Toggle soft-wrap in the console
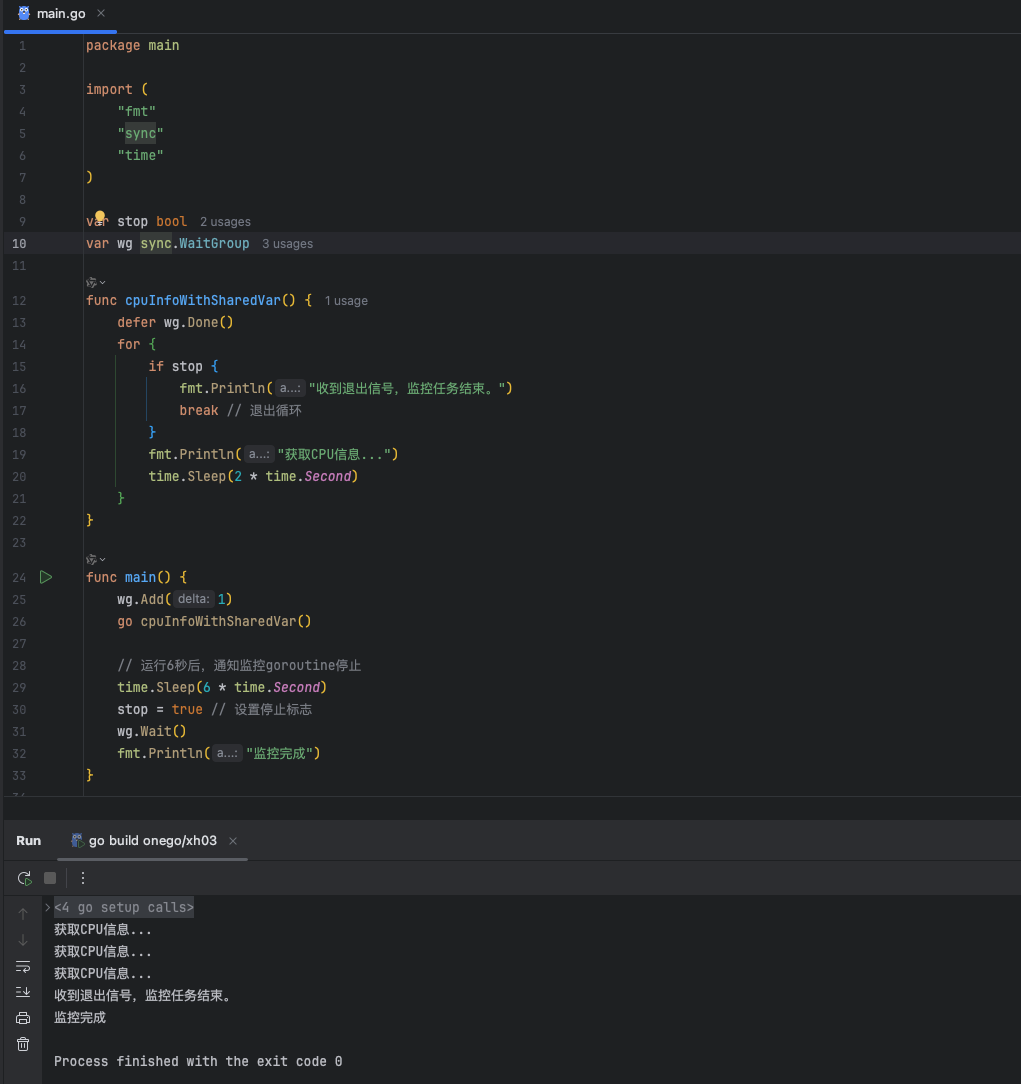The height and width of the screenshot is (1084, 1021). point(23,966)
